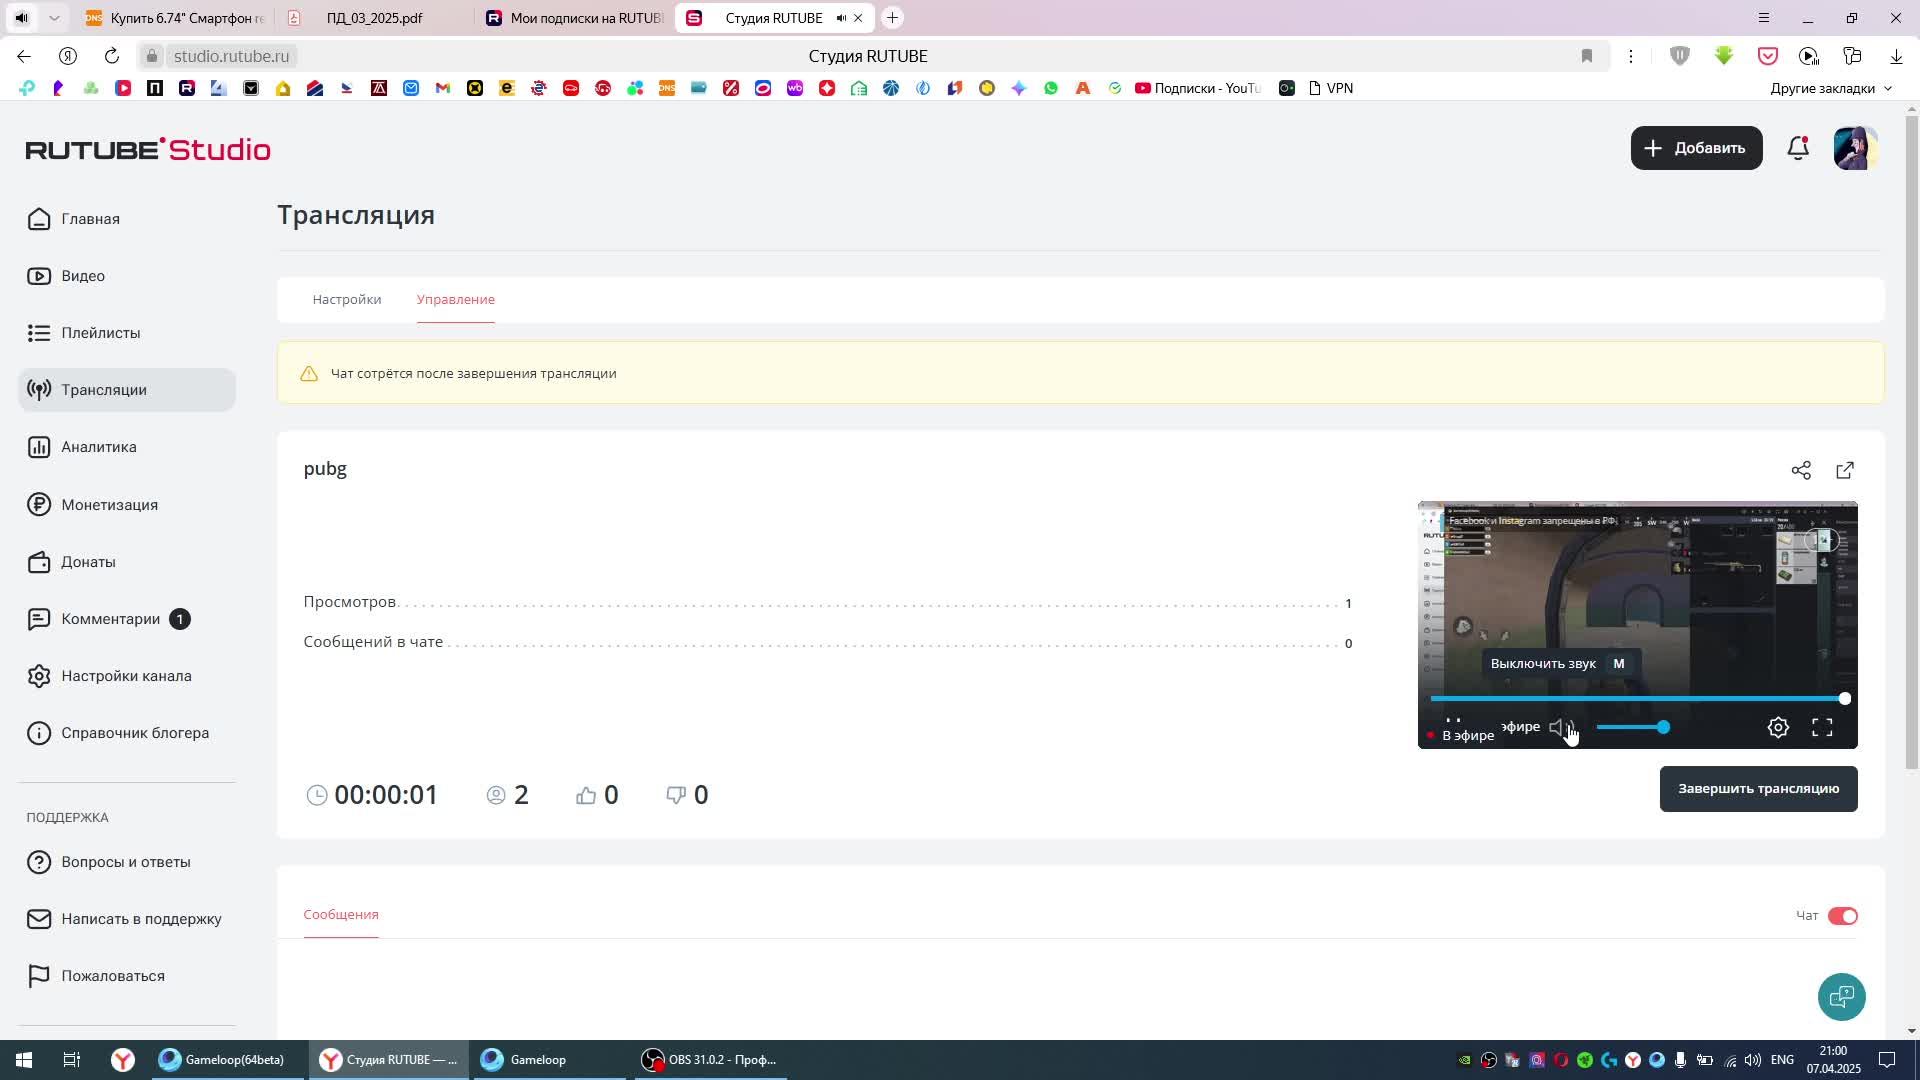Click the share icon next to pubg
This screenshot has height=1080, width=1920.
point(1801,470)
